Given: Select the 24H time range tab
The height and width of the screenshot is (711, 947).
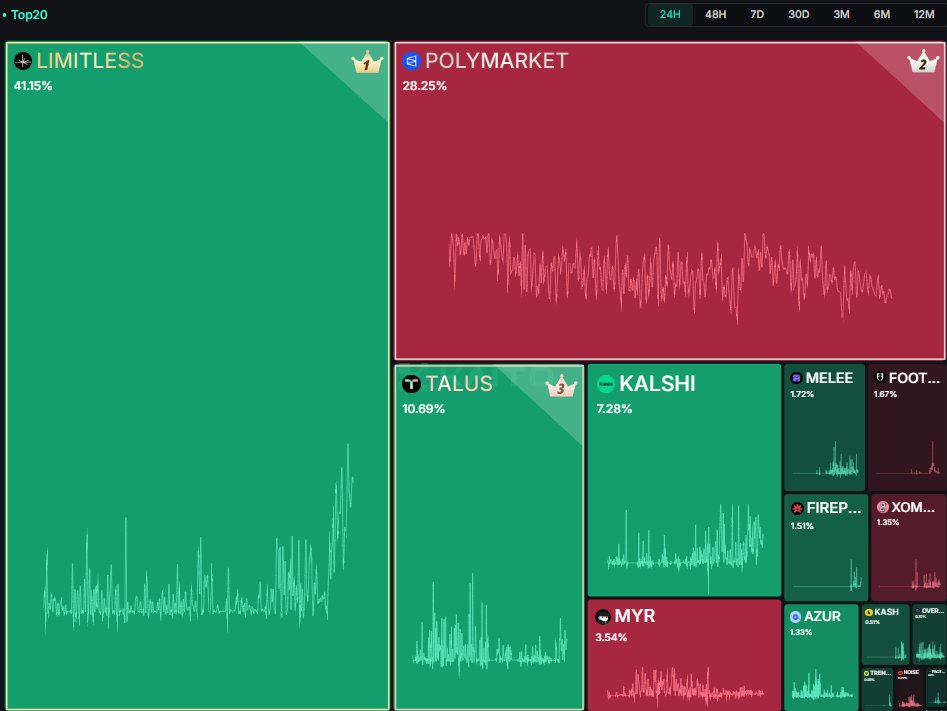Looking at the screenshot, I should pyautogui.click(x=669, y=14).
